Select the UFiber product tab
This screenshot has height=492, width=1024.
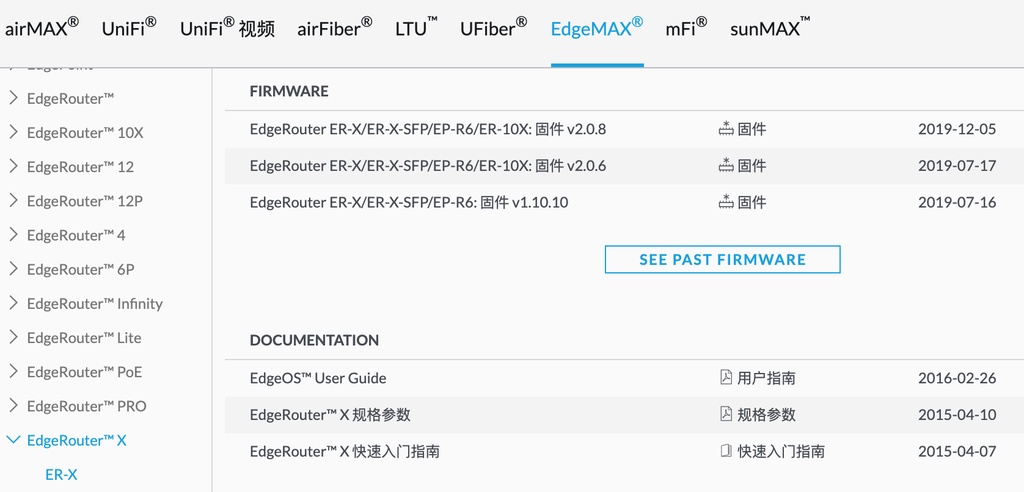coord(493,29)
